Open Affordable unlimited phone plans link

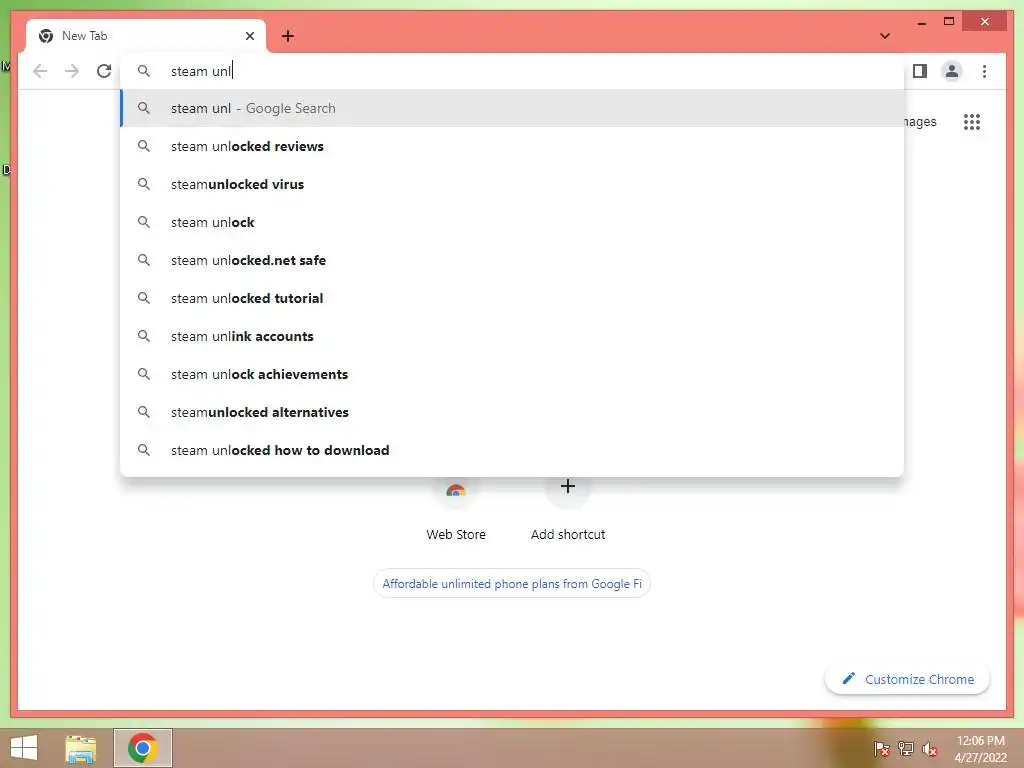[512, 584]
